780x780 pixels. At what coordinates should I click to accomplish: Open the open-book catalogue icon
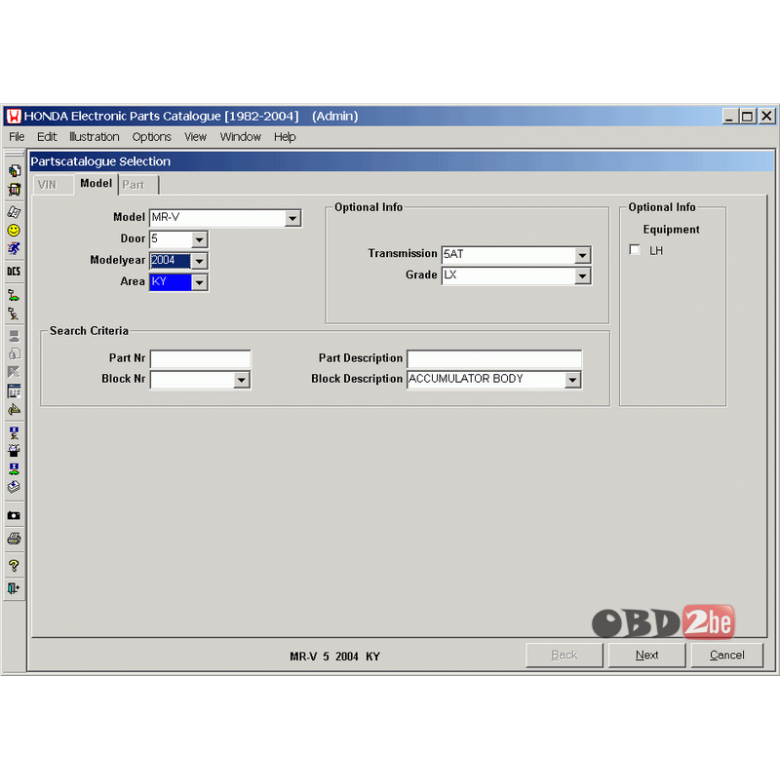coord(14,212)
